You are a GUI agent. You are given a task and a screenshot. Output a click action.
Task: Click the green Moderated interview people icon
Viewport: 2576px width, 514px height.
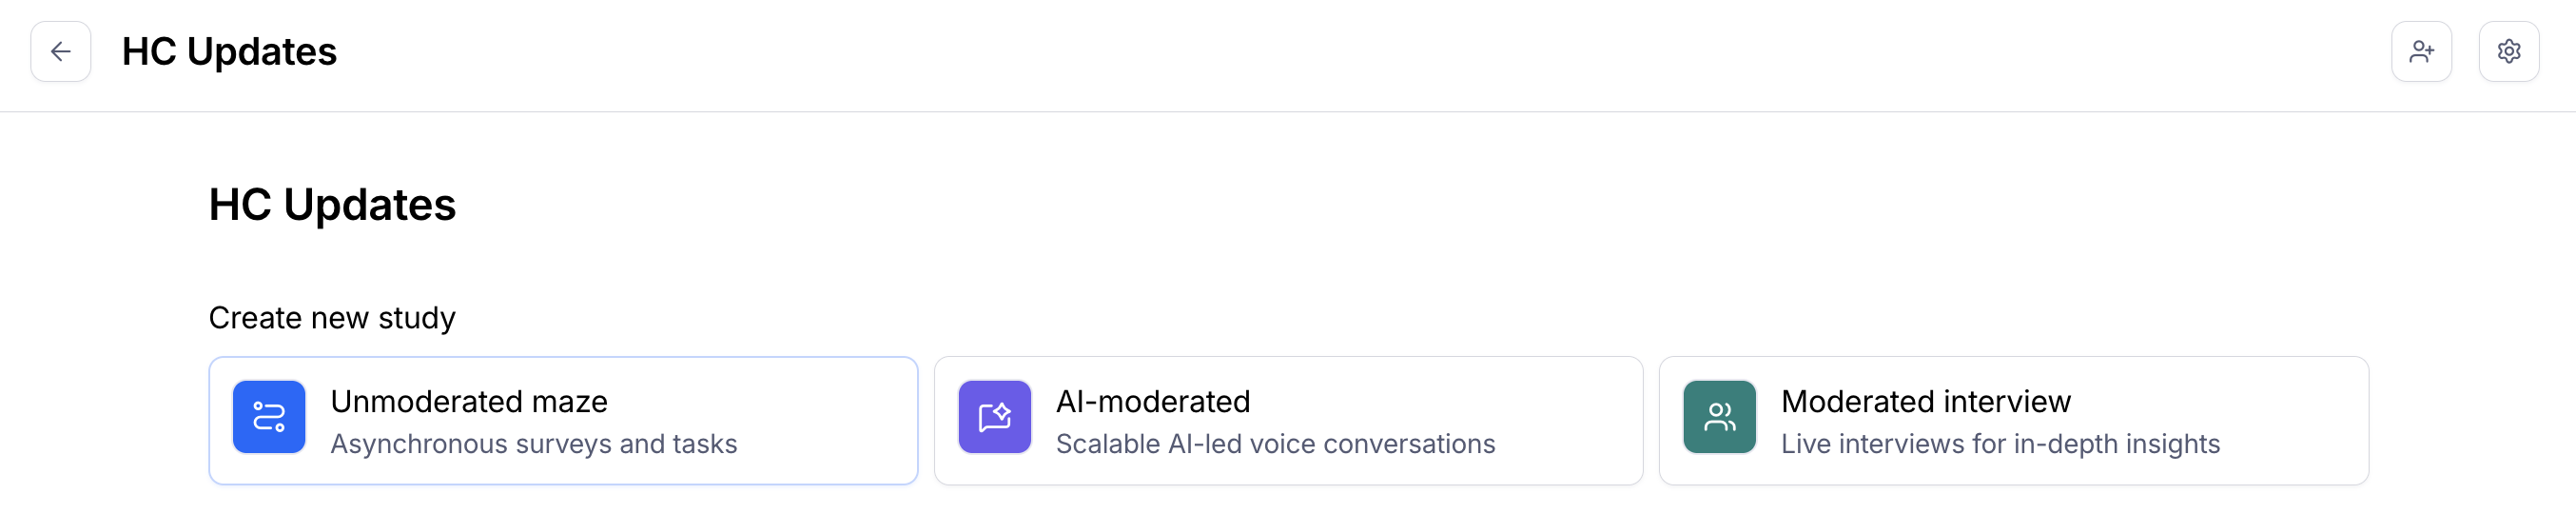1719,417
